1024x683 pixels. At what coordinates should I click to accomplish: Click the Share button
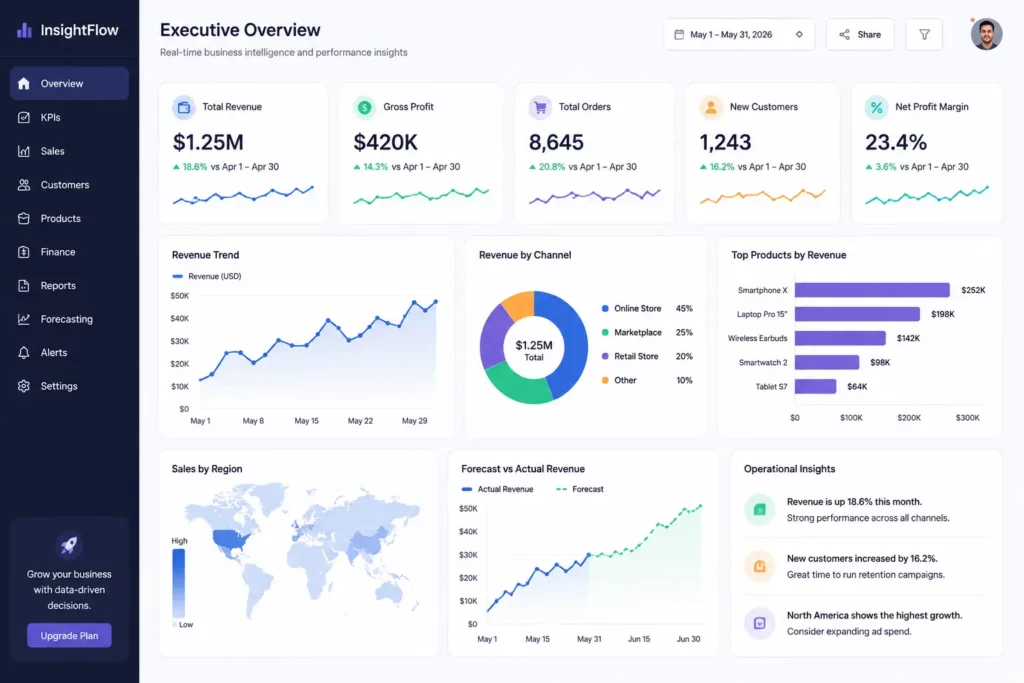[x=860, y=35]
